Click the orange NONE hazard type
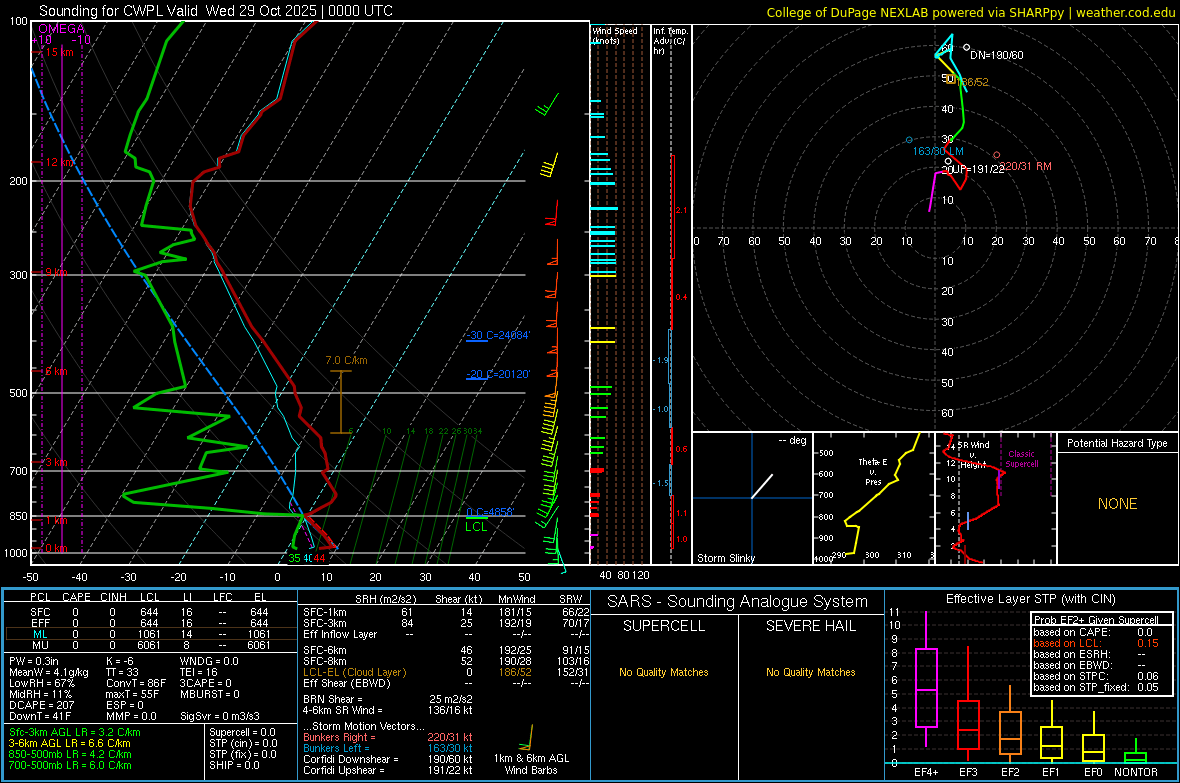 tap(1118, 504)
